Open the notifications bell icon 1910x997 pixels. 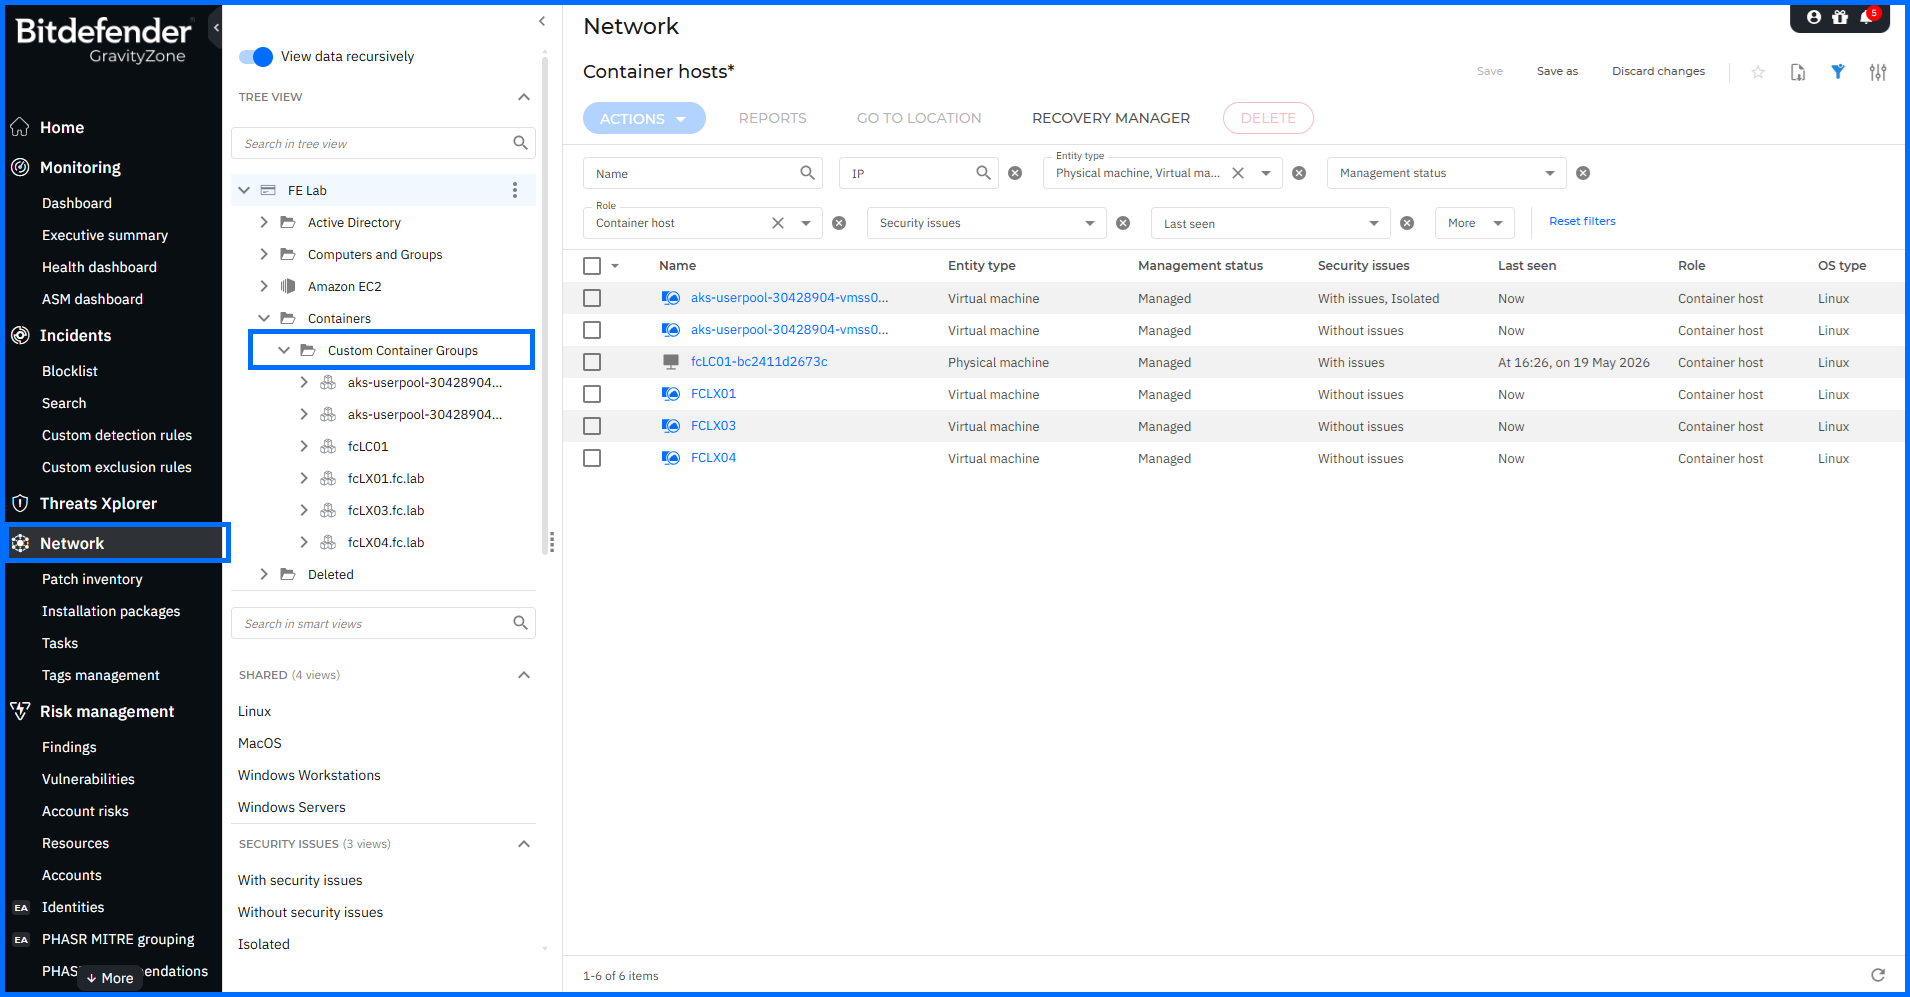[1867, 17]
